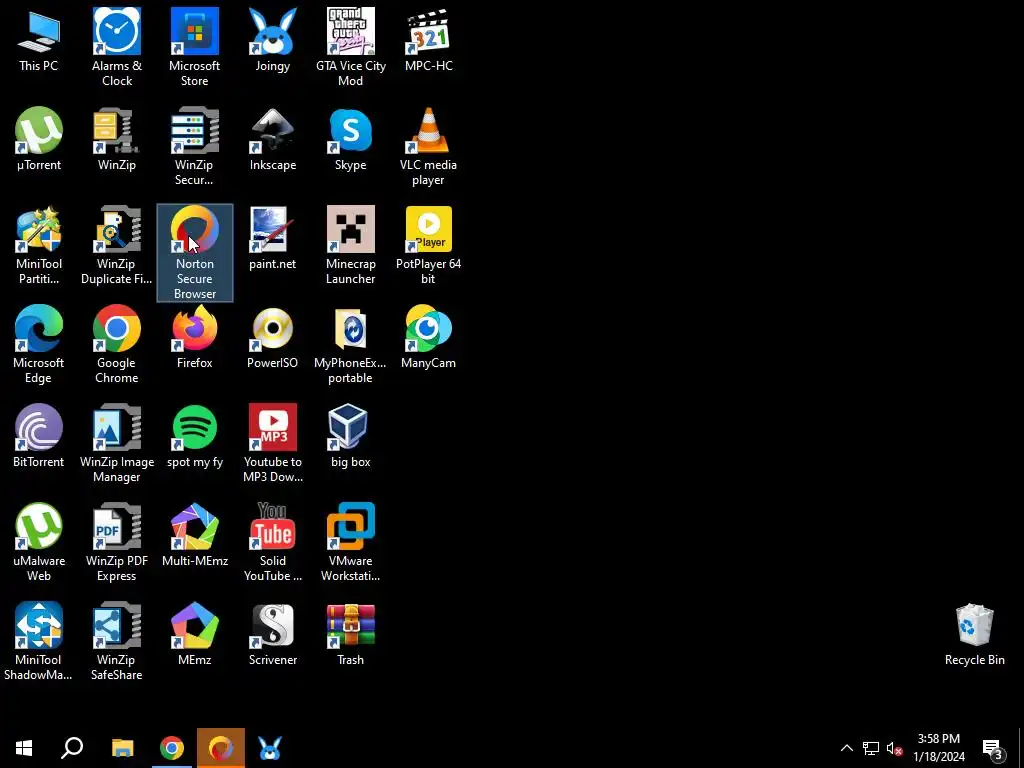Screen dimensions: 1024x768
Task: Select the spot my fy shortcut
Action: 195,436
